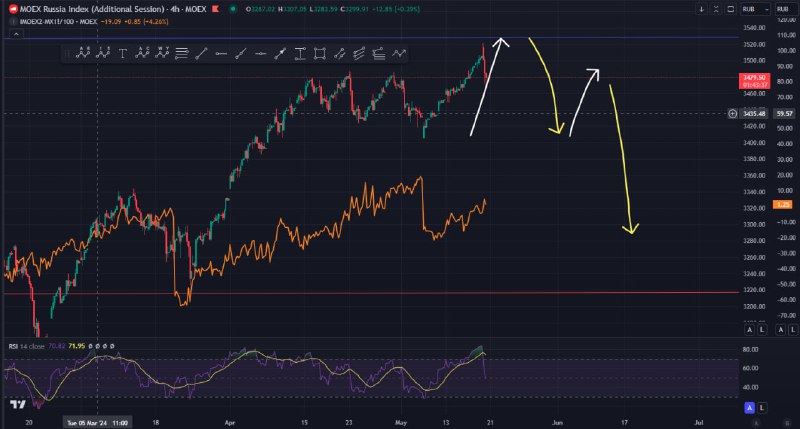Select the Rectangle drawing tool
Image resolution: width=800 pixels, height=429 pixels.
click(319, 53)
